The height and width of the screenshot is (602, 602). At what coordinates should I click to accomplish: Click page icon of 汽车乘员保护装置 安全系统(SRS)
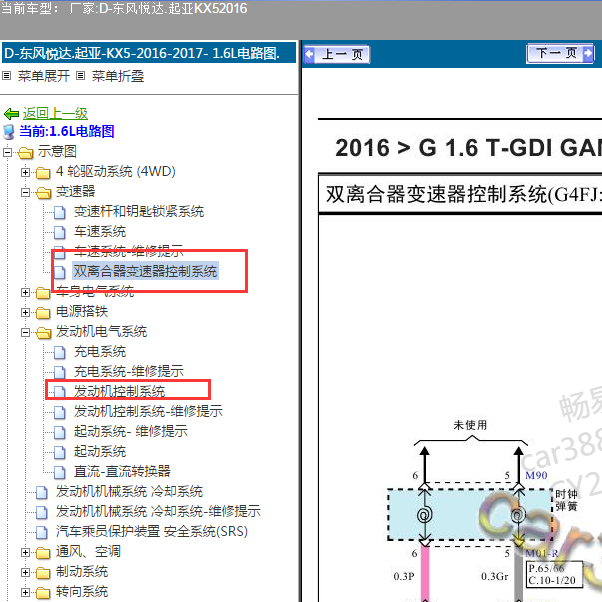41,532
